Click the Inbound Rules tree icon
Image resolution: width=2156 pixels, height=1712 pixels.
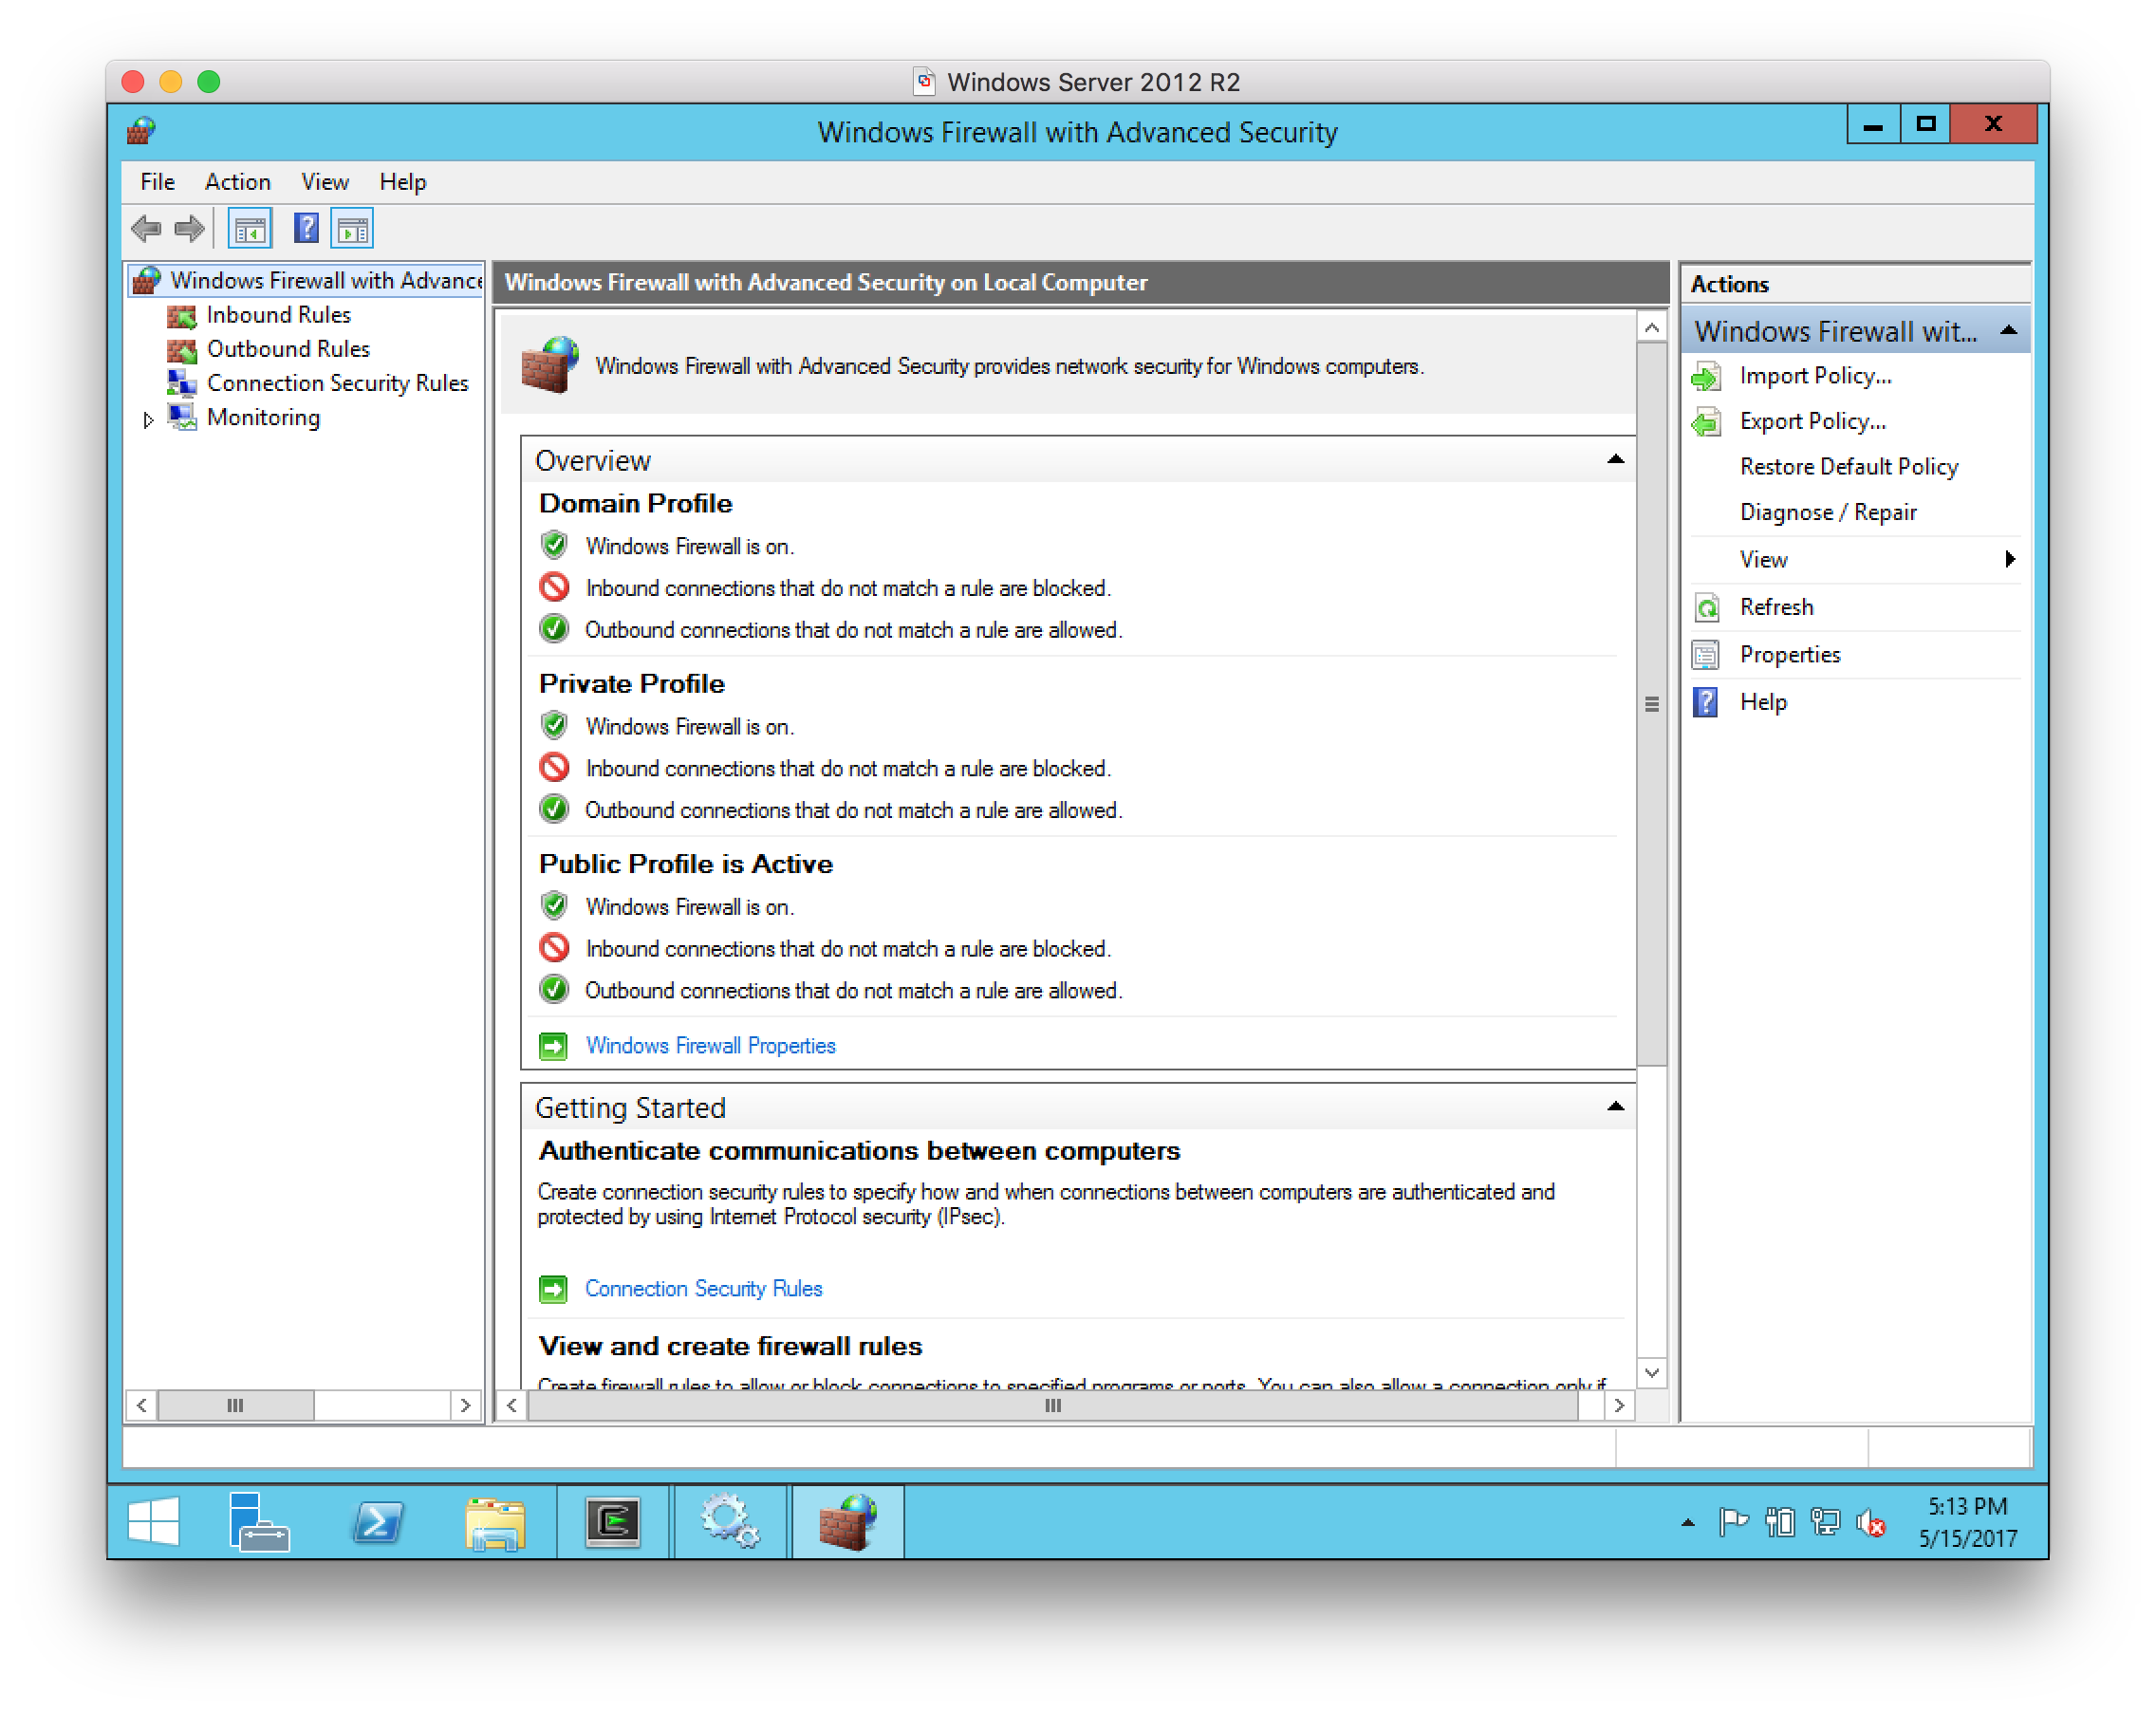coord(181,316)
